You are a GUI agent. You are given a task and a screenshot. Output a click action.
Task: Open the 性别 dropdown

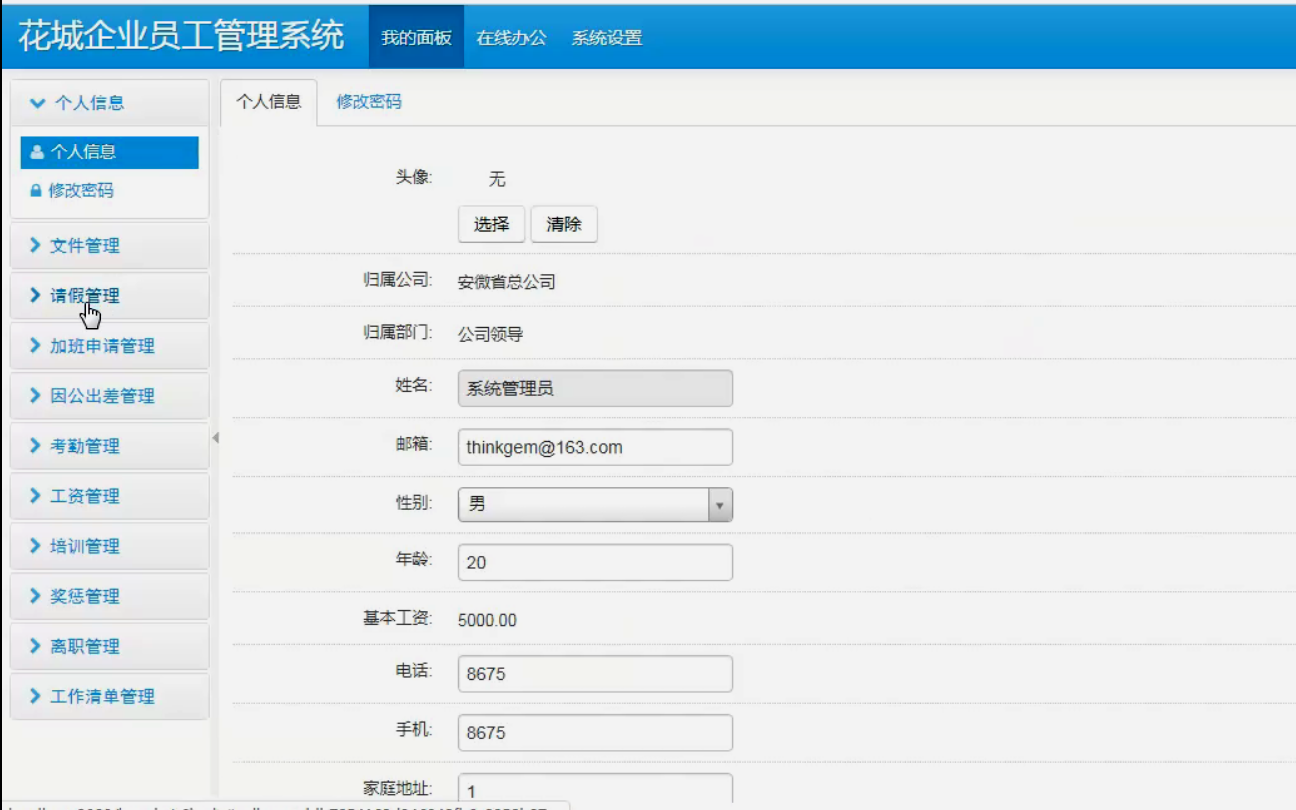(x=595, y=504)
